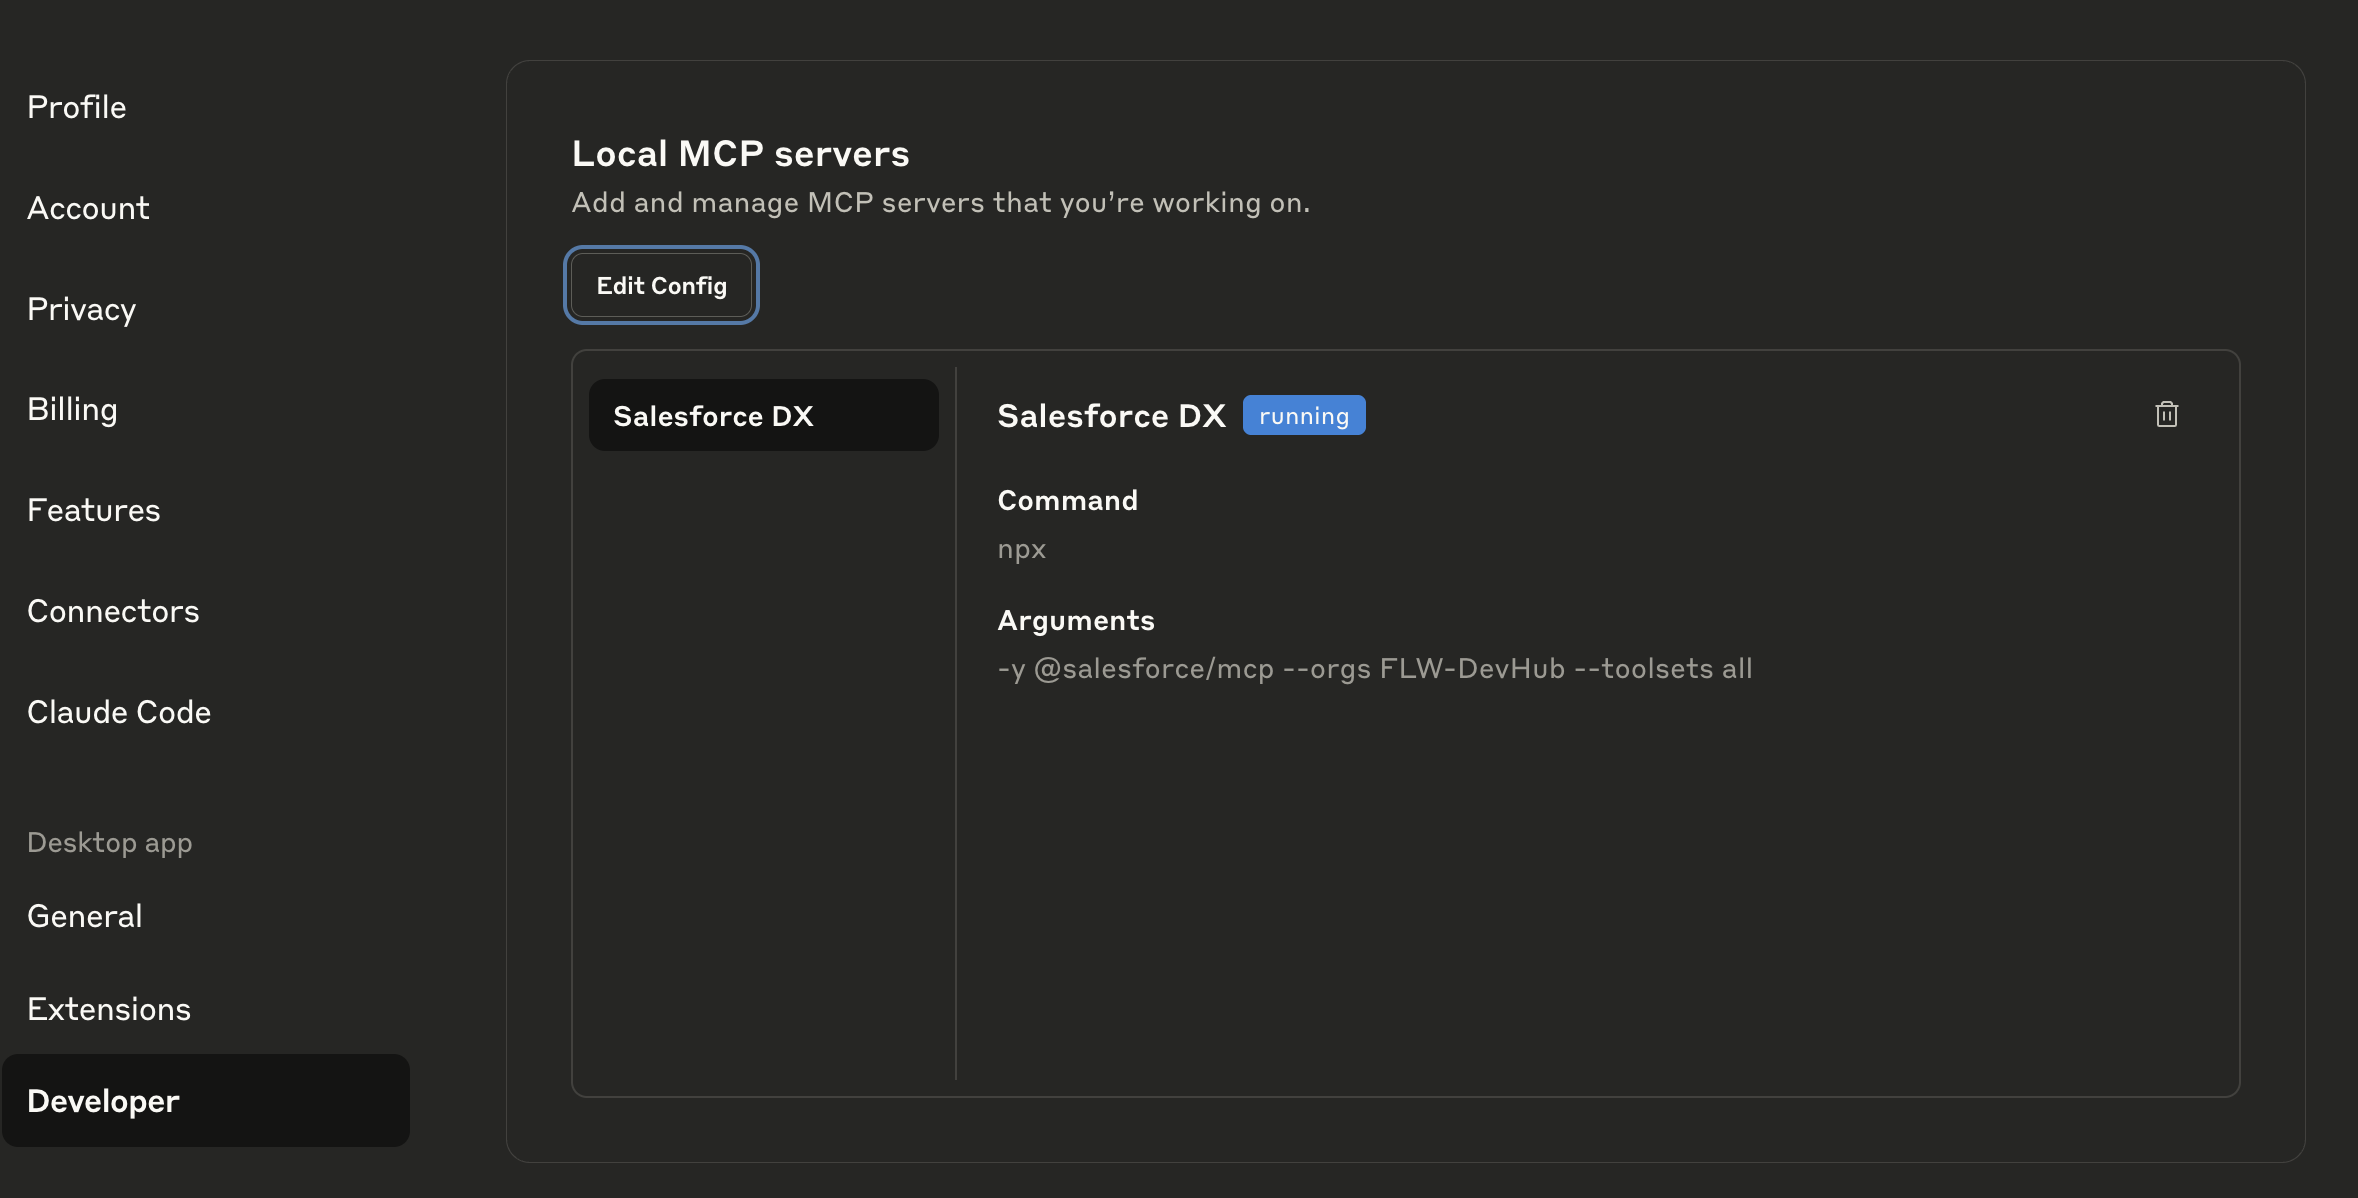Click the Edit Config button

pos(661,285)
